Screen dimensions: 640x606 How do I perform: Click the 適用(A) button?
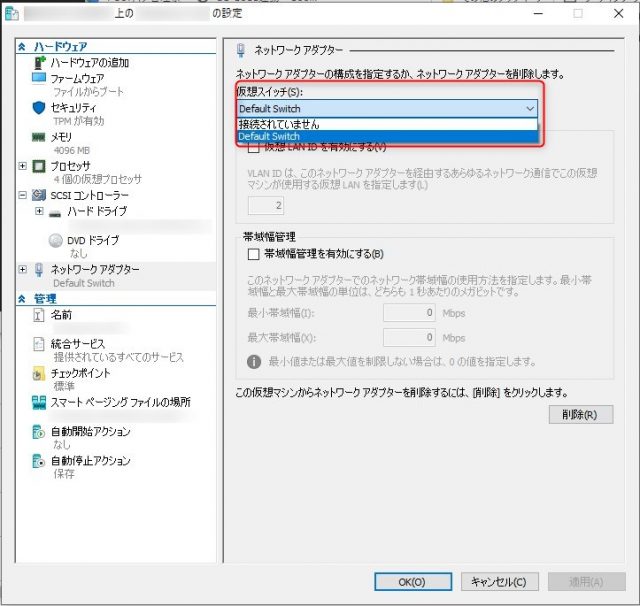(x=587, y=582)
